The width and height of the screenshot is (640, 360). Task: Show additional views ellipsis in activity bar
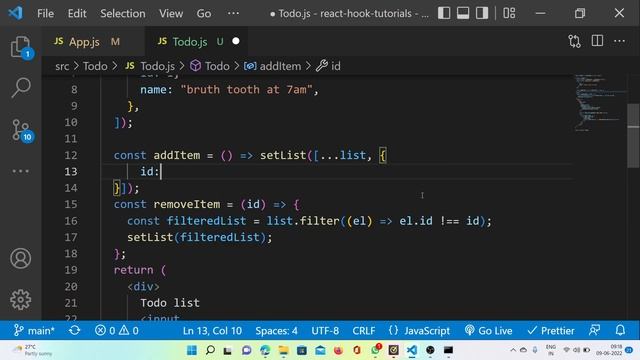coord(20,171)
